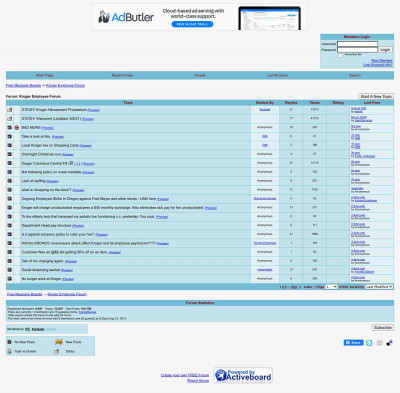Click the Topic column header

[x=128, y=103]
